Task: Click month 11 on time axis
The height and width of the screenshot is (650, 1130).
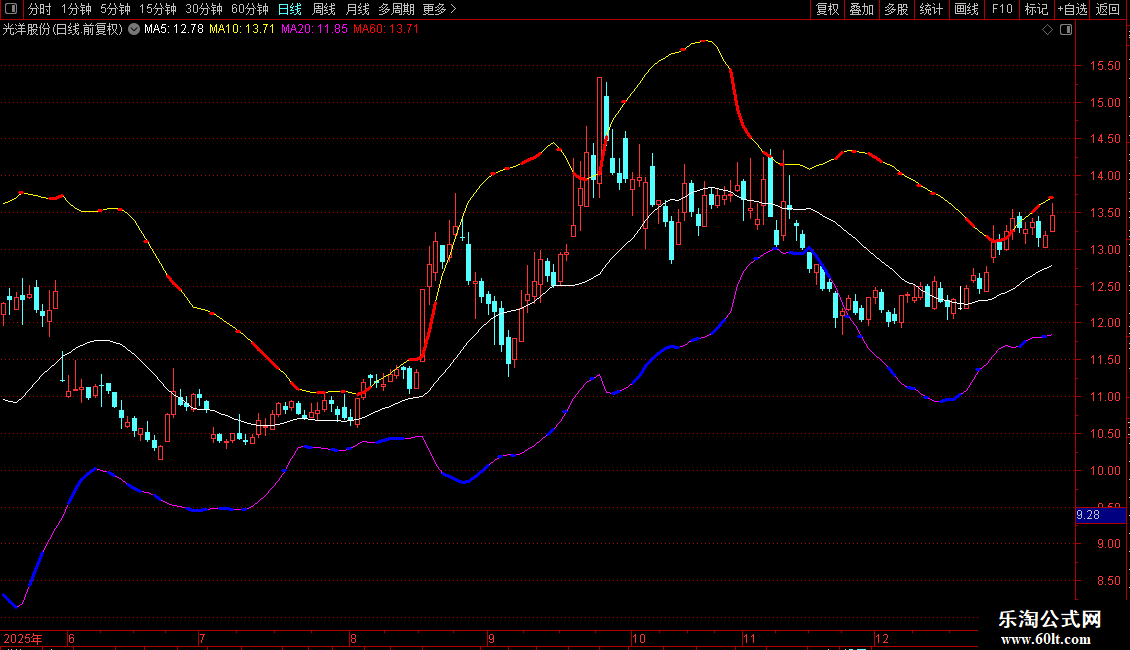Action: 749,638
